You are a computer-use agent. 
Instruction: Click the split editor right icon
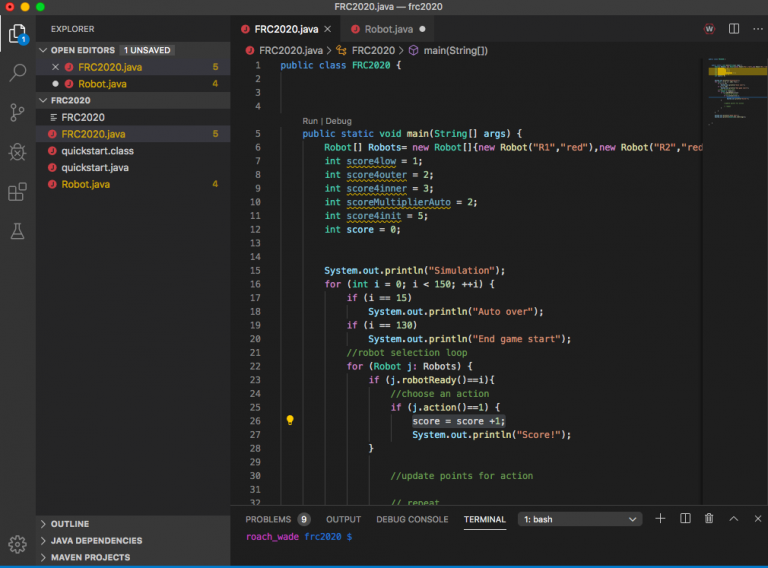pyautogui.click(x=734, y=29)
